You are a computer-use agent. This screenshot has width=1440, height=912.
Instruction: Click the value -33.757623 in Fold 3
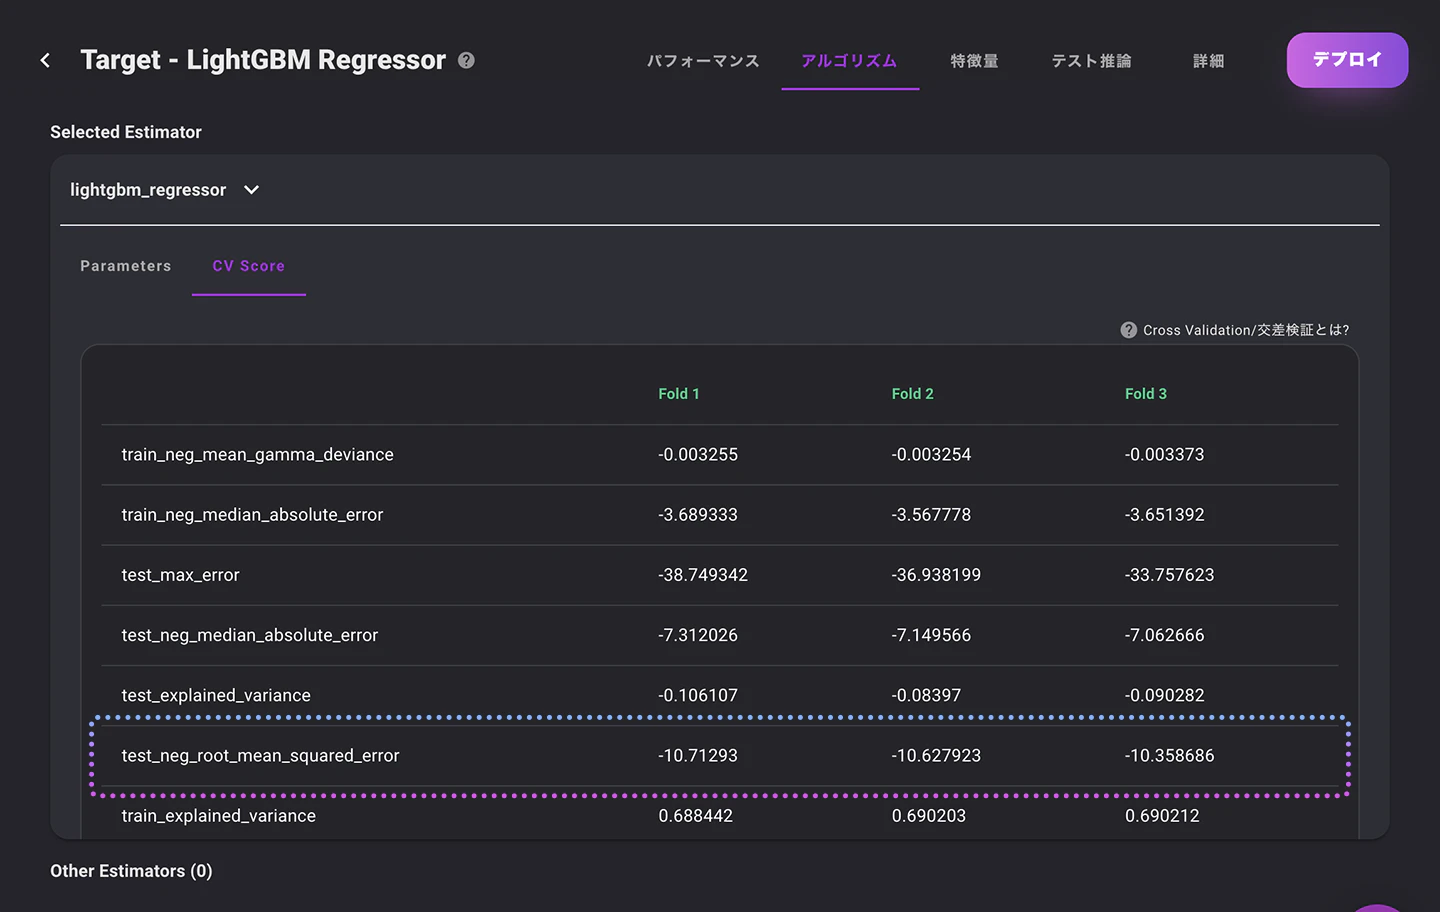[1170, 575]
